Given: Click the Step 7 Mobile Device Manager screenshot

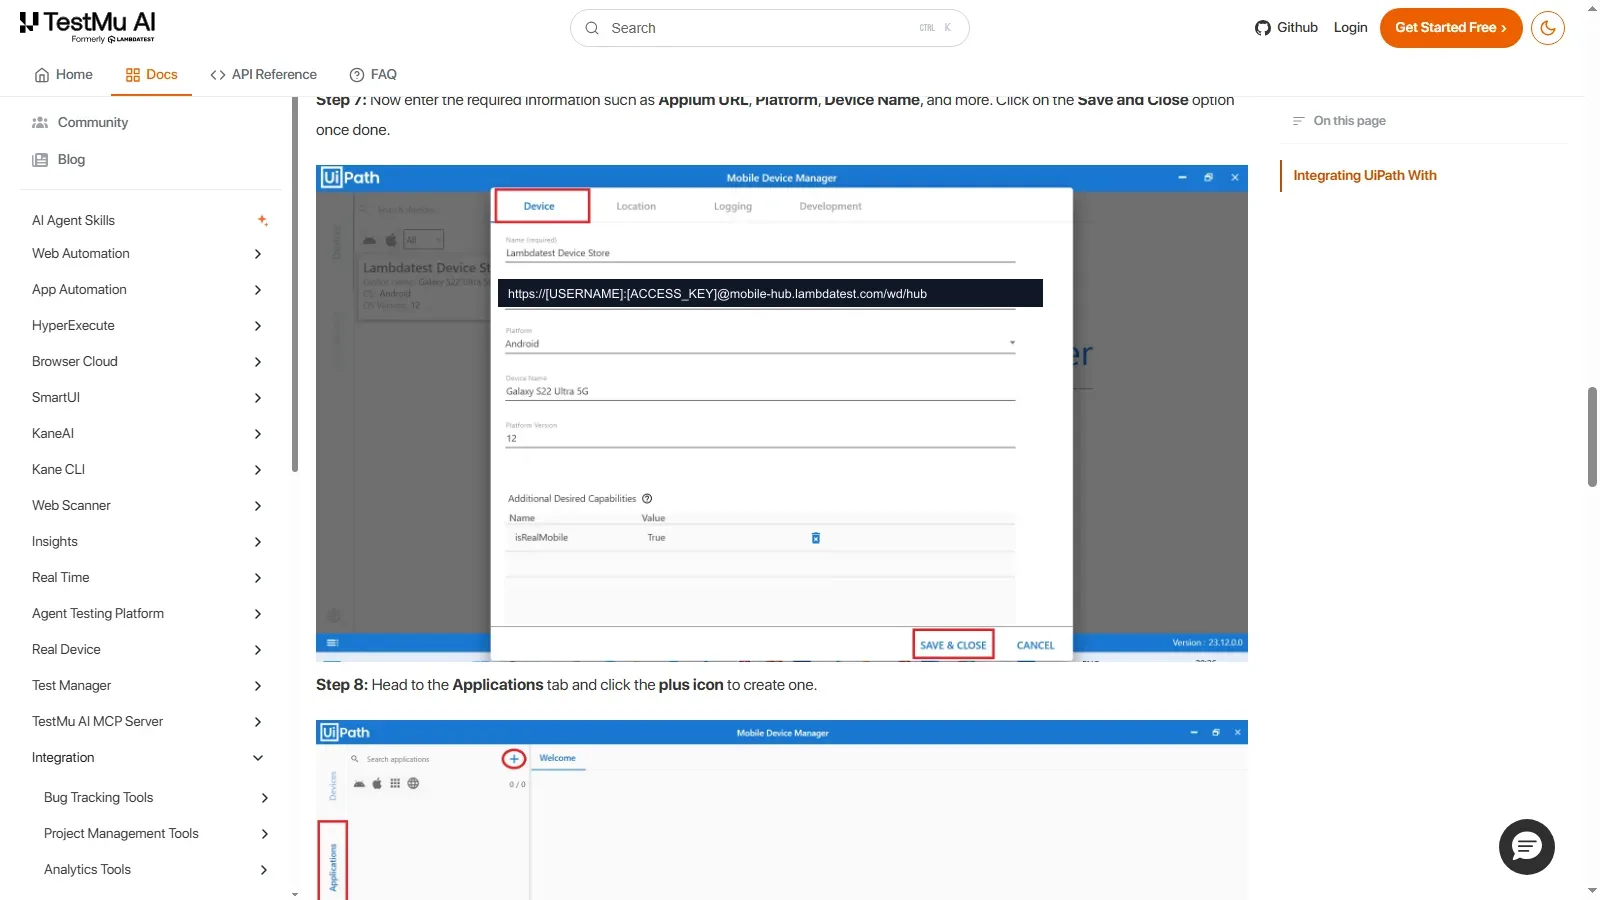Looking at the screenshot, I should pyautogui.click(x=782, y=413).
